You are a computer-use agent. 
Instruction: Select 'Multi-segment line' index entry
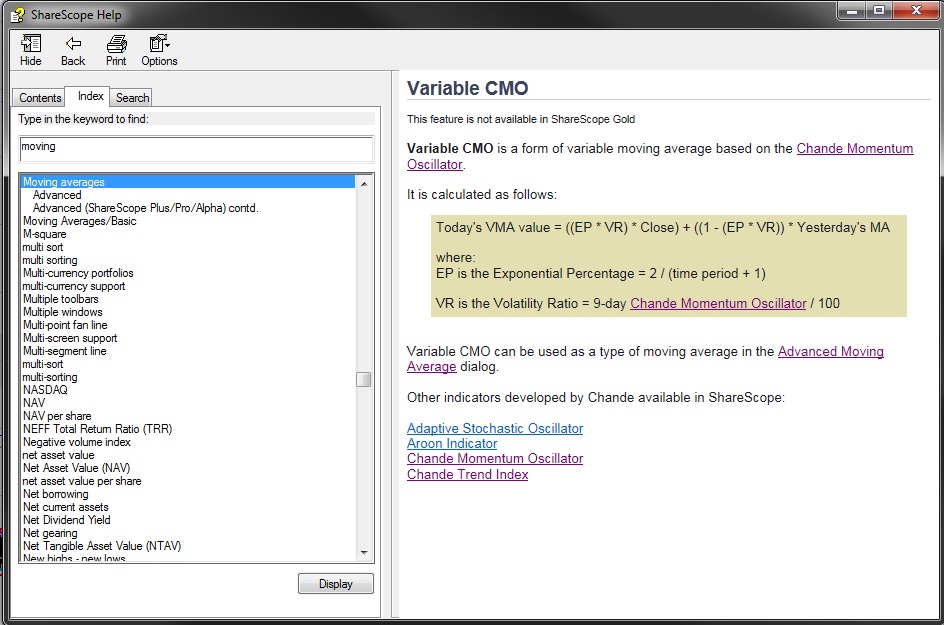64,350
